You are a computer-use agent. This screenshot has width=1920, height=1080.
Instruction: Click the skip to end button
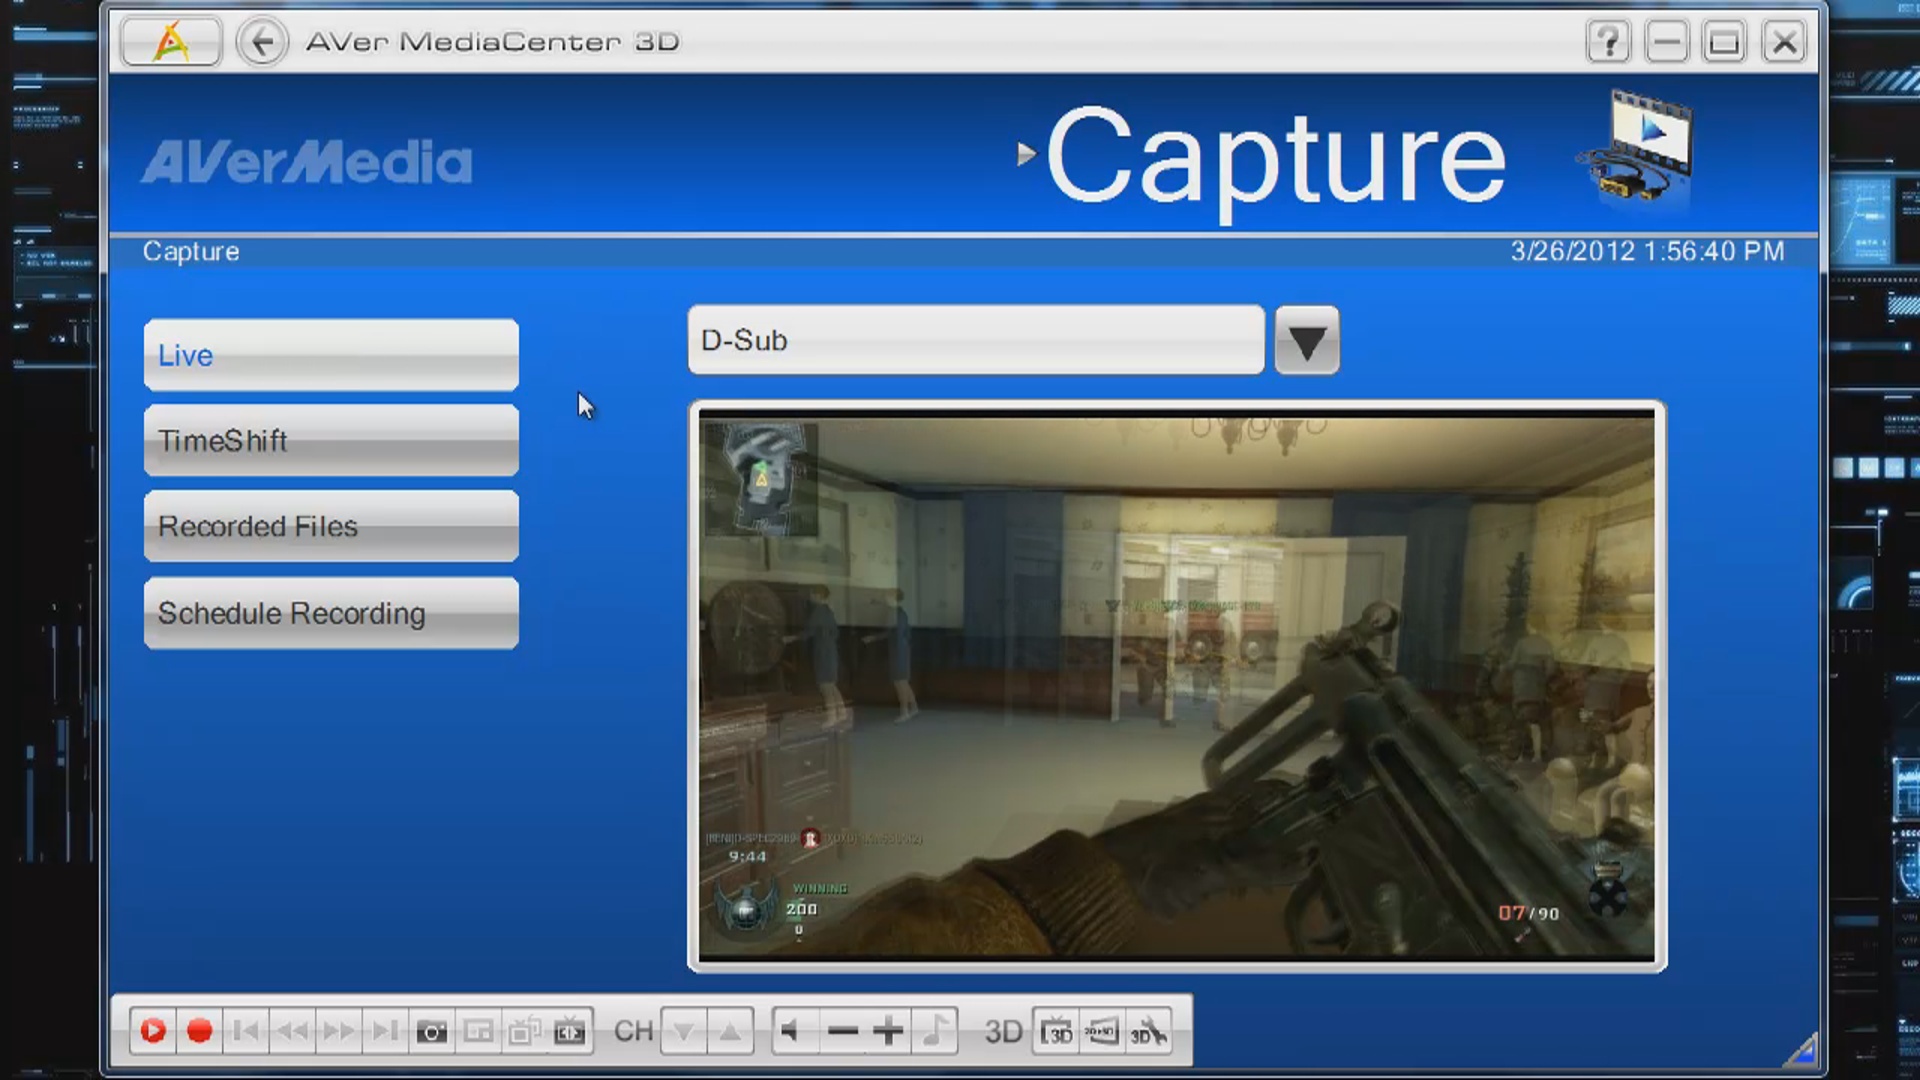(x=384, y=1031)
